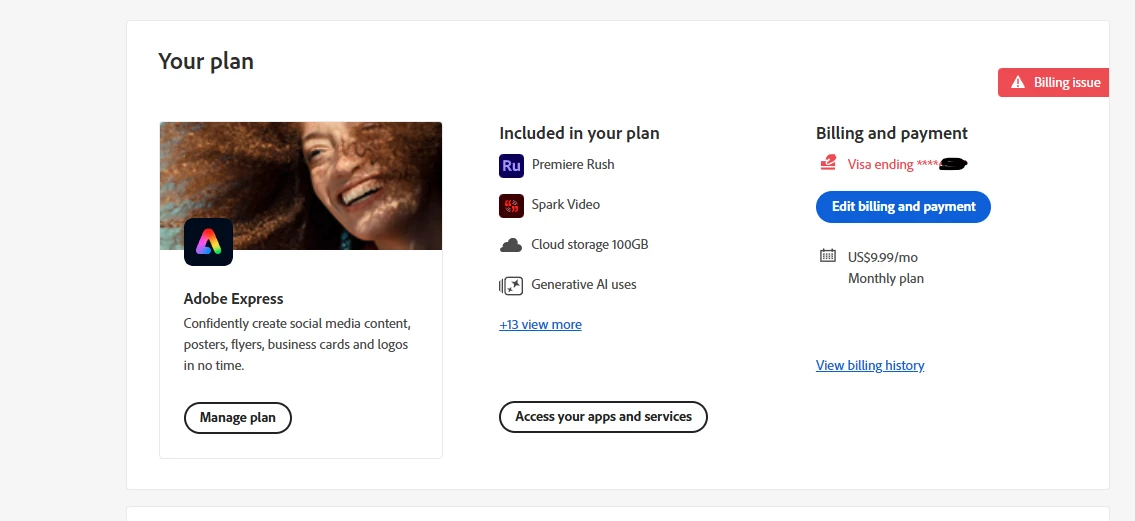Click the Generative AI uses icon
Image resolution: width=1135 pixels, height=521 pixels.
[511, 286]
